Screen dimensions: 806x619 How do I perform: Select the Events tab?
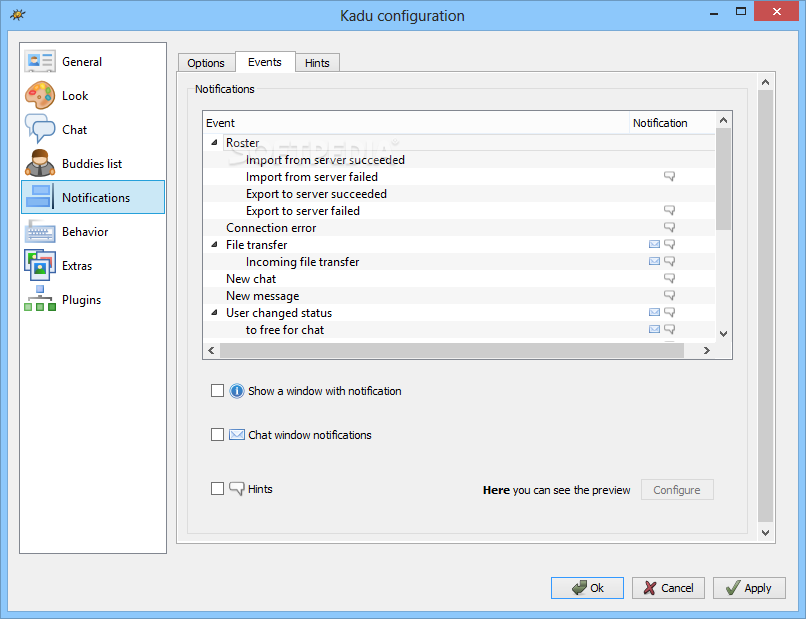(x=265, y=62)
